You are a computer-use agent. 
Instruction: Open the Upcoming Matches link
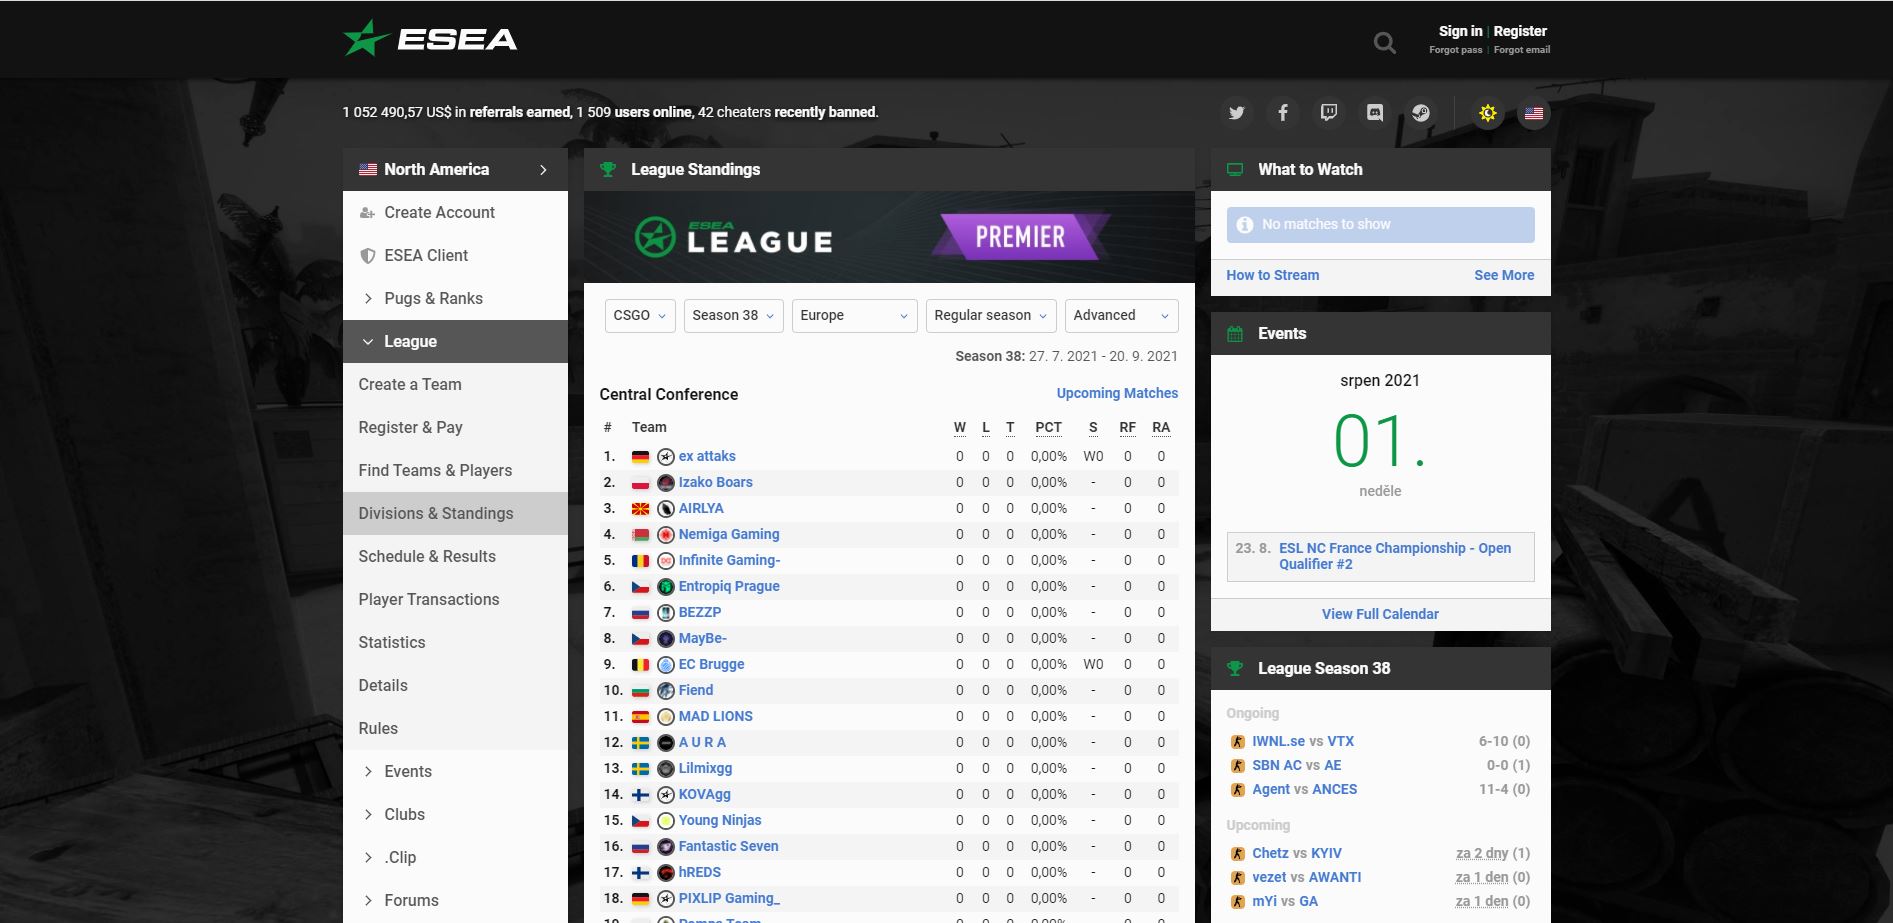pyautogui.click(x=1117, y=394)
